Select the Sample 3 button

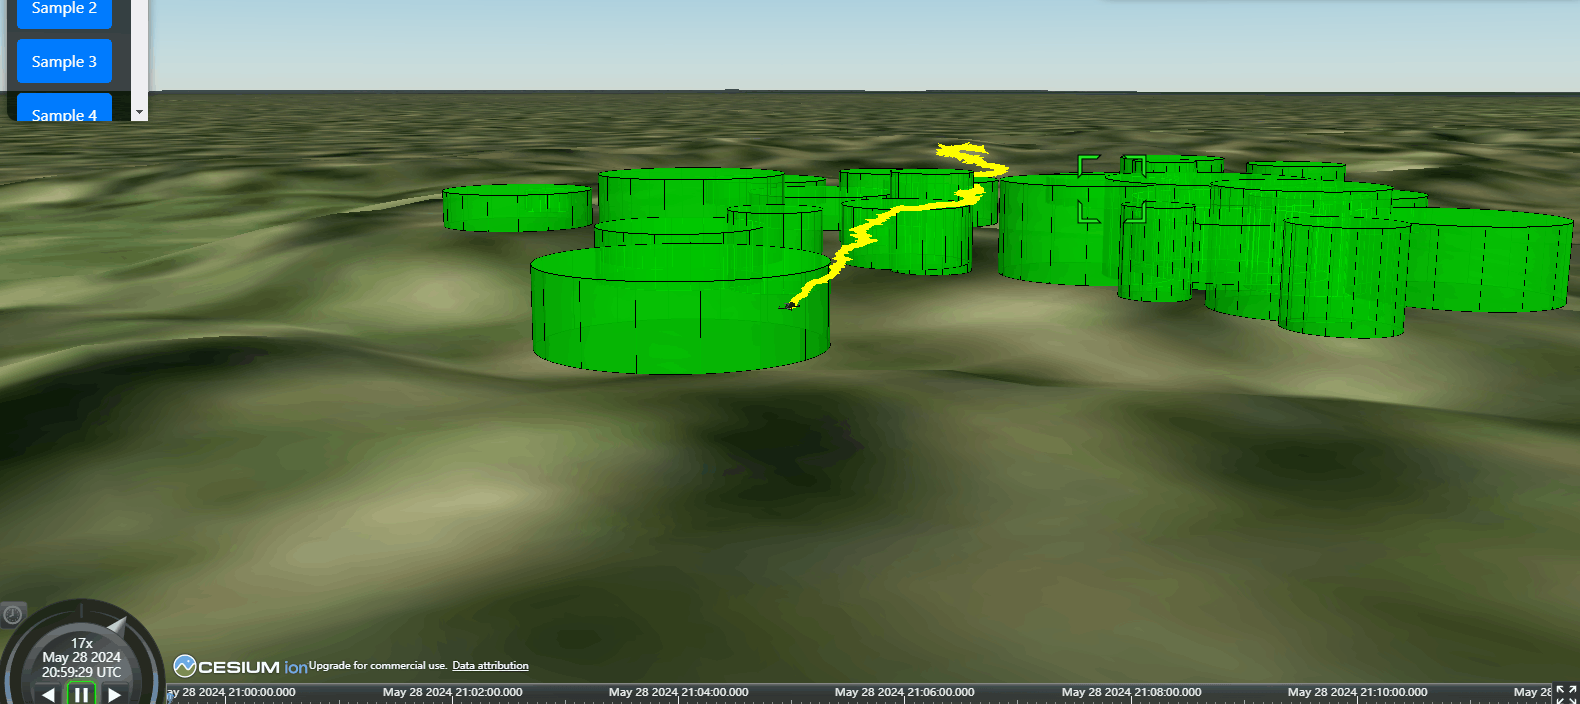(x=64, y=61)
